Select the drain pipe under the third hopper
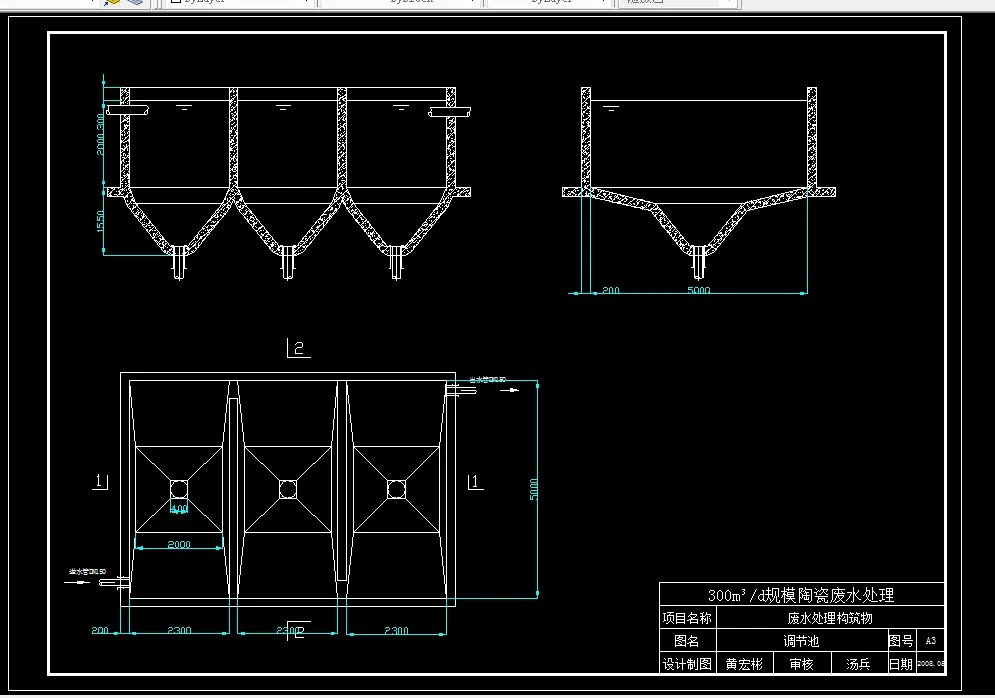Image resolution: width=995 pixels, height=698 pixels. point(397,263)
